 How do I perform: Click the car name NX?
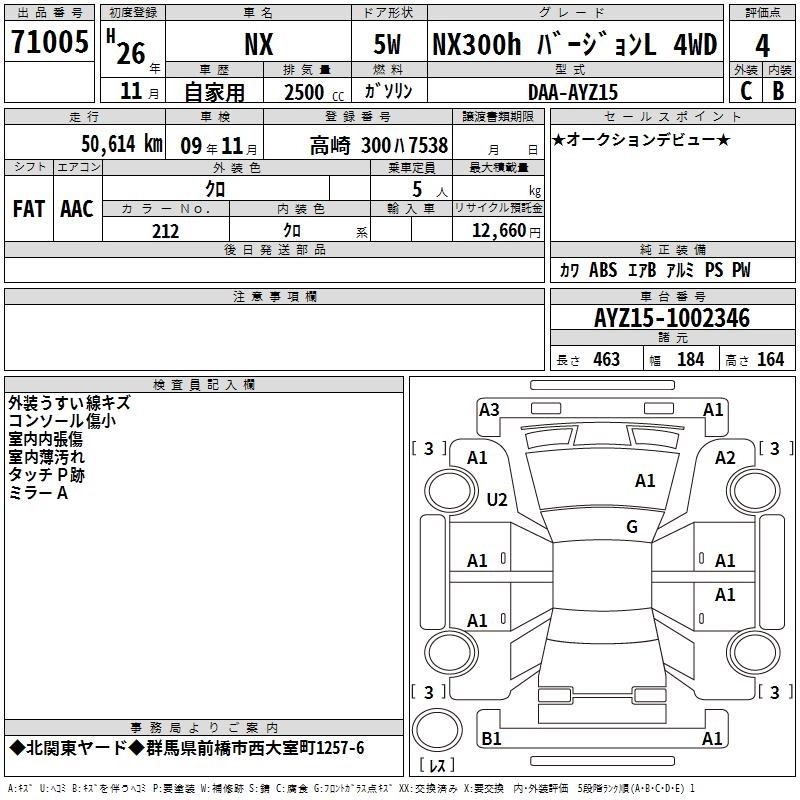259,44
